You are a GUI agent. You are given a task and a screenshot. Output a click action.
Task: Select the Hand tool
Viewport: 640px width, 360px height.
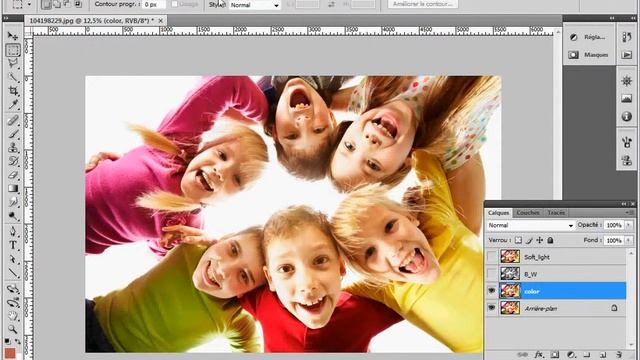coord(13,316)
